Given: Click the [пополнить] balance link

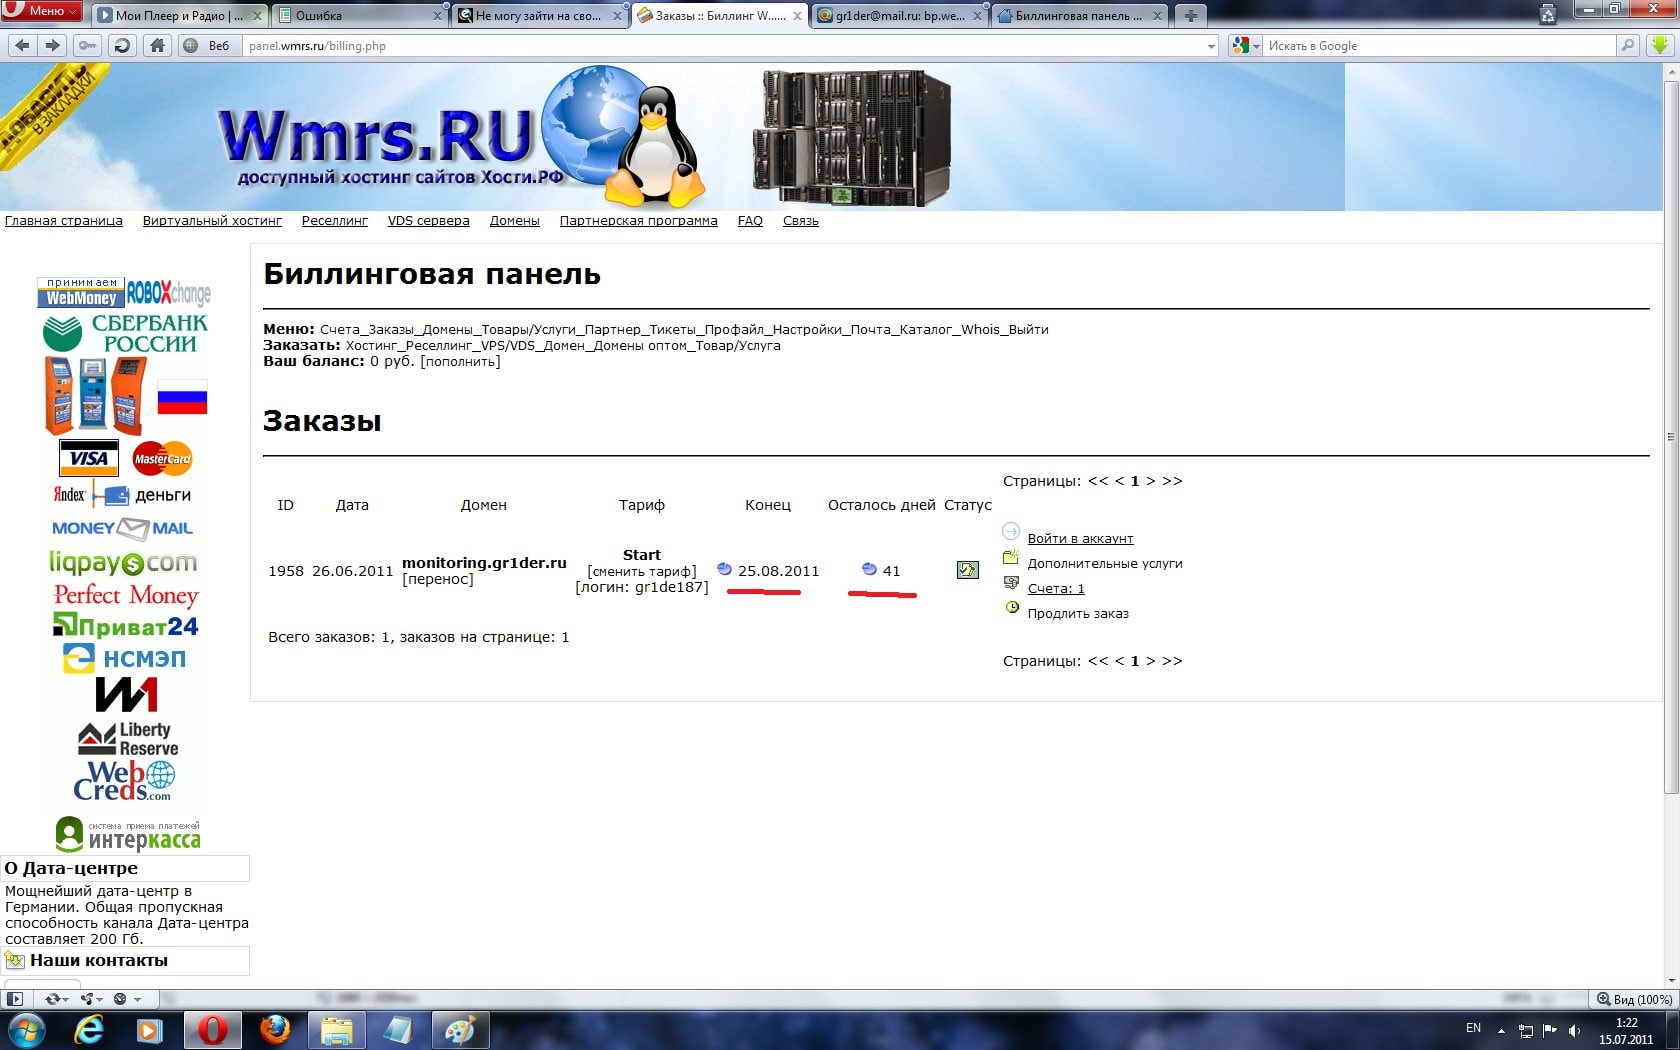Looking at the screenshot, I should pyautogui.click(x=460, y=361).
